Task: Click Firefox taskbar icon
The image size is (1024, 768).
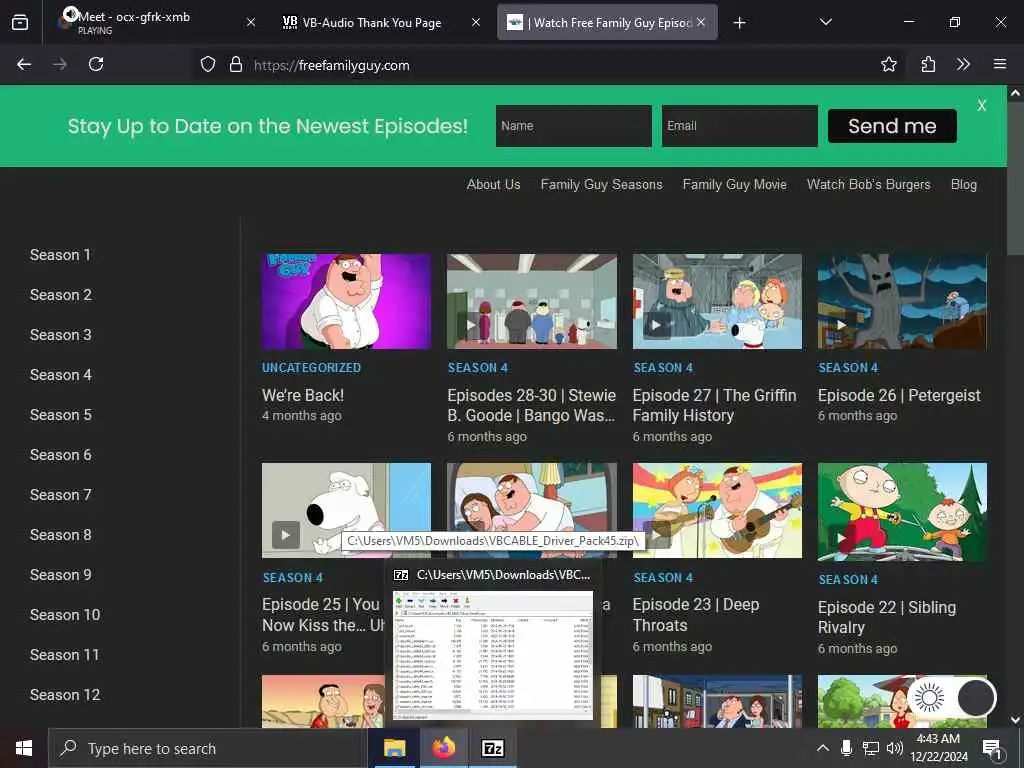Action: [443, 748]
